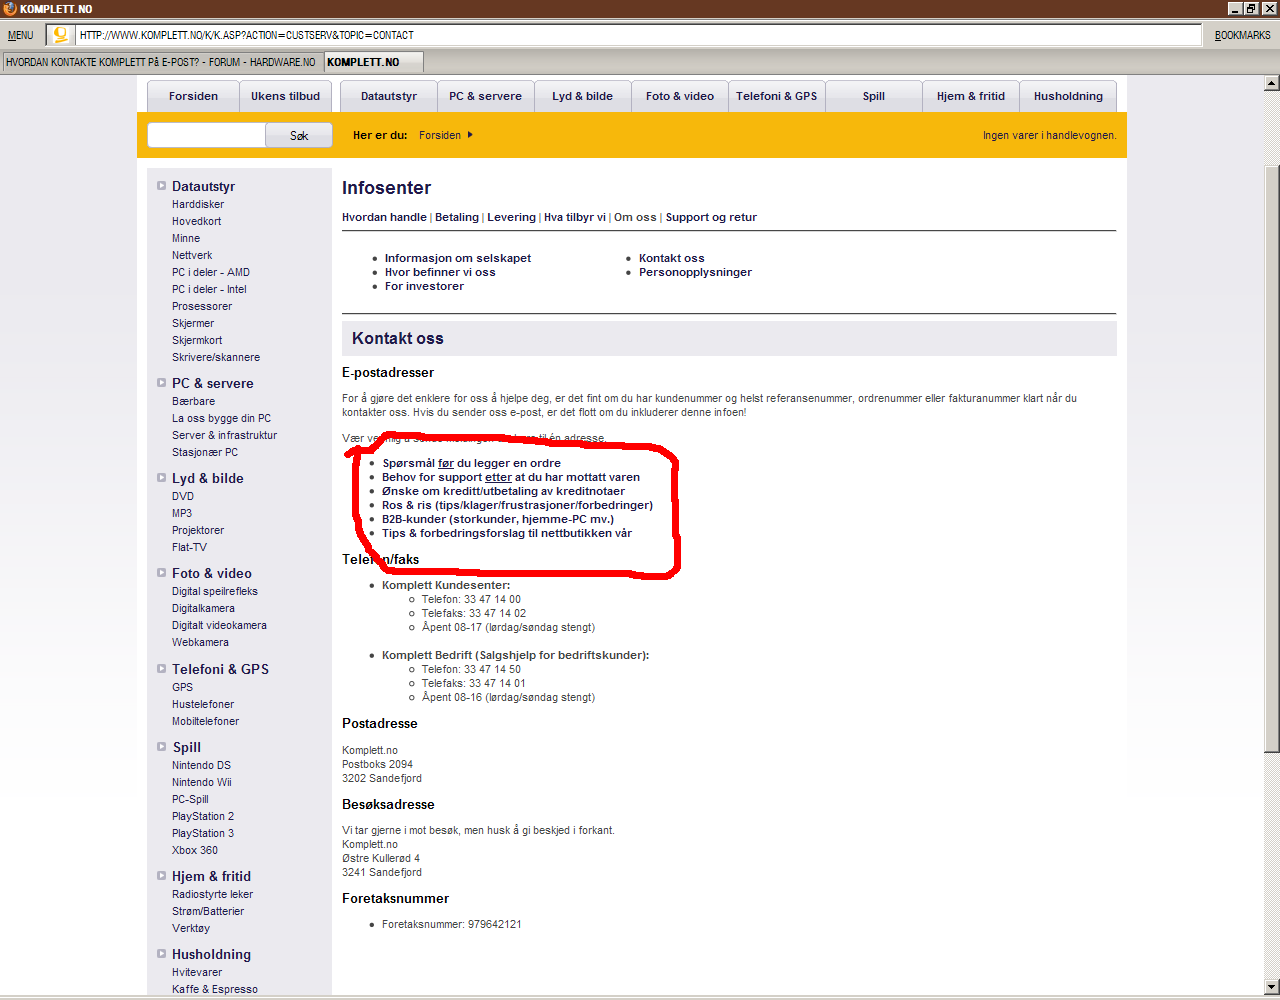The image size is (1280, 1000).
Task: Open Projektorer in the sidebar
Action: click(x=198, y=530)
